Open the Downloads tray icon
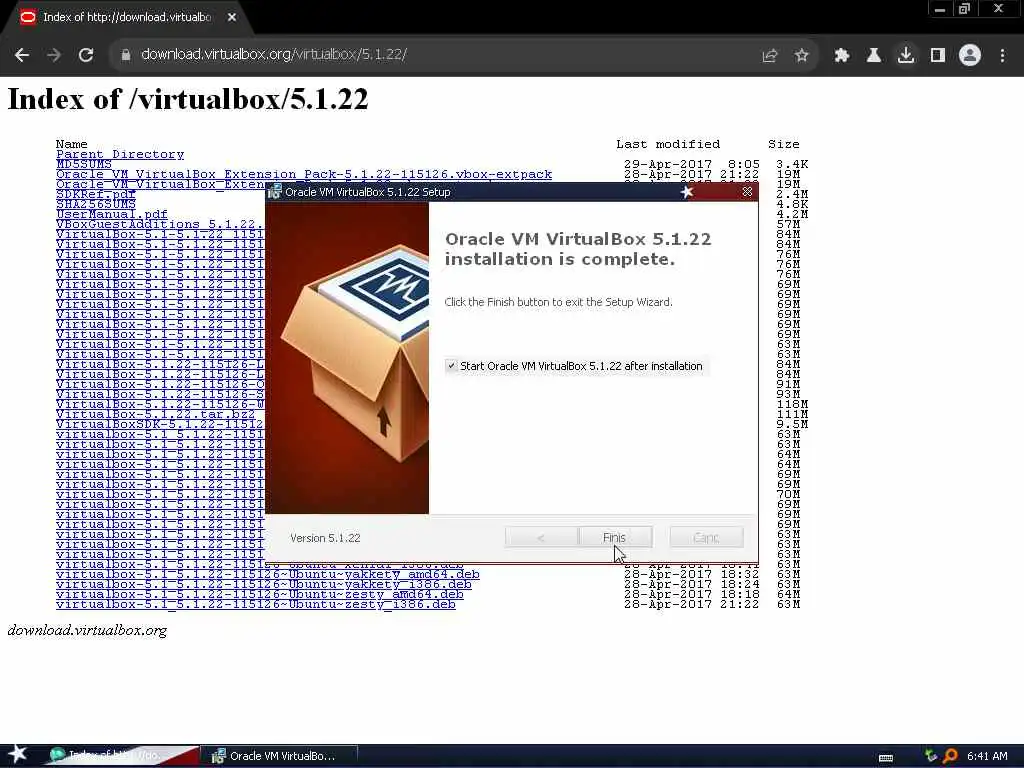This screenshot has width=1024, height=768. pyautogui.click(x=906, y=56)
